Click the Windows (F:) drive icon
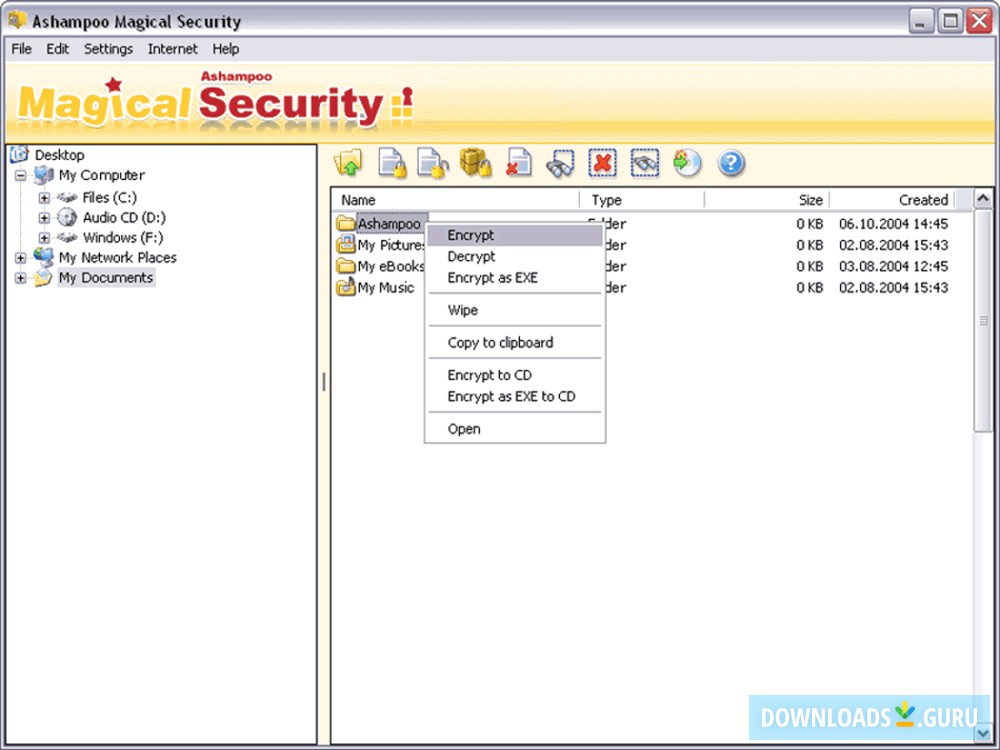The height and width of the screenshot is (750, 1000). click(x=67, y=237)
